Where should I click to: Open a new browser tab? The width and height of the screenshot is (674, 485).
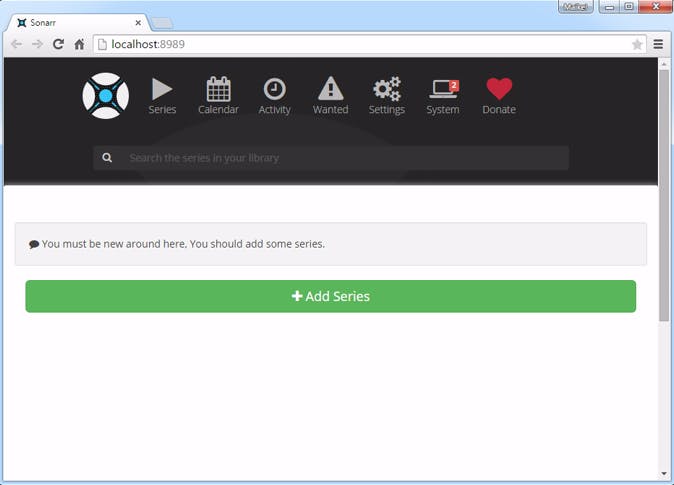[162, 23]
